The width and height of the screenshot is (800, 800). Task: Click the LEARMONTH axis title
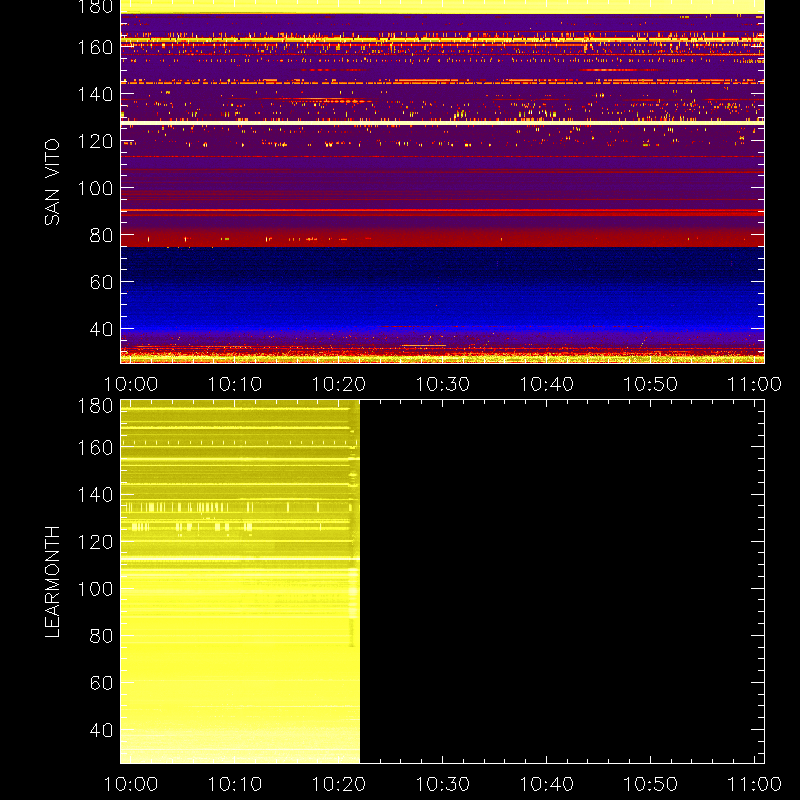(52, 582)
